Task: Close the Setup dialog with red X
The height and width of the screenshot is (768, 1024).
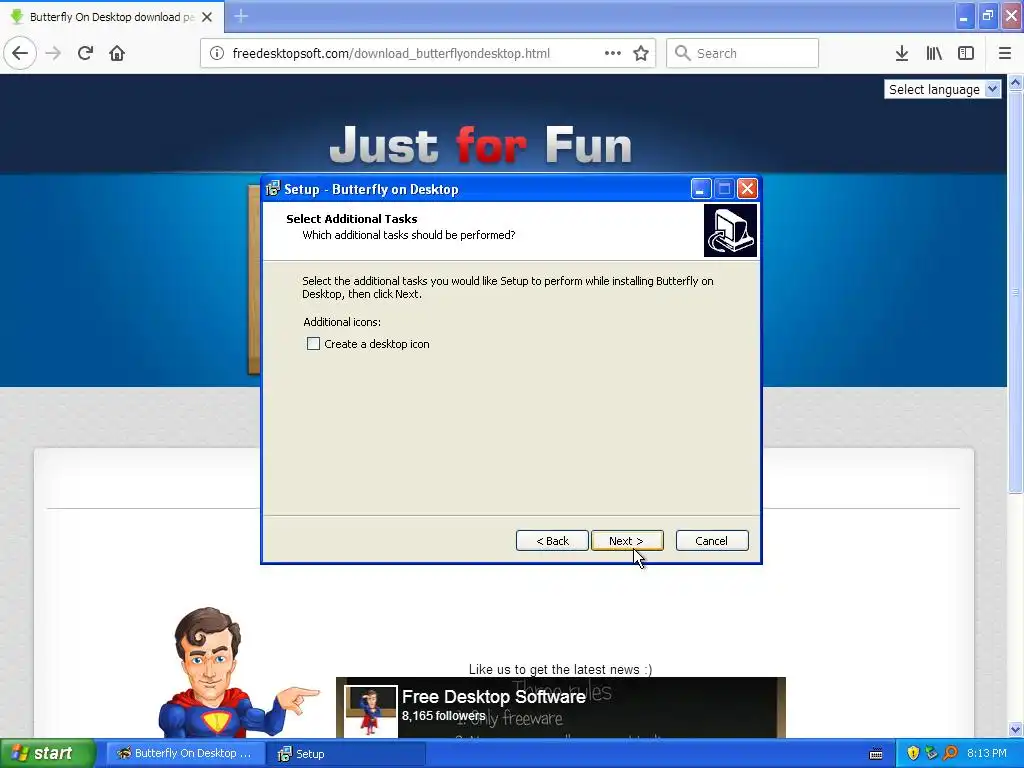Action: tap(747, 189)
